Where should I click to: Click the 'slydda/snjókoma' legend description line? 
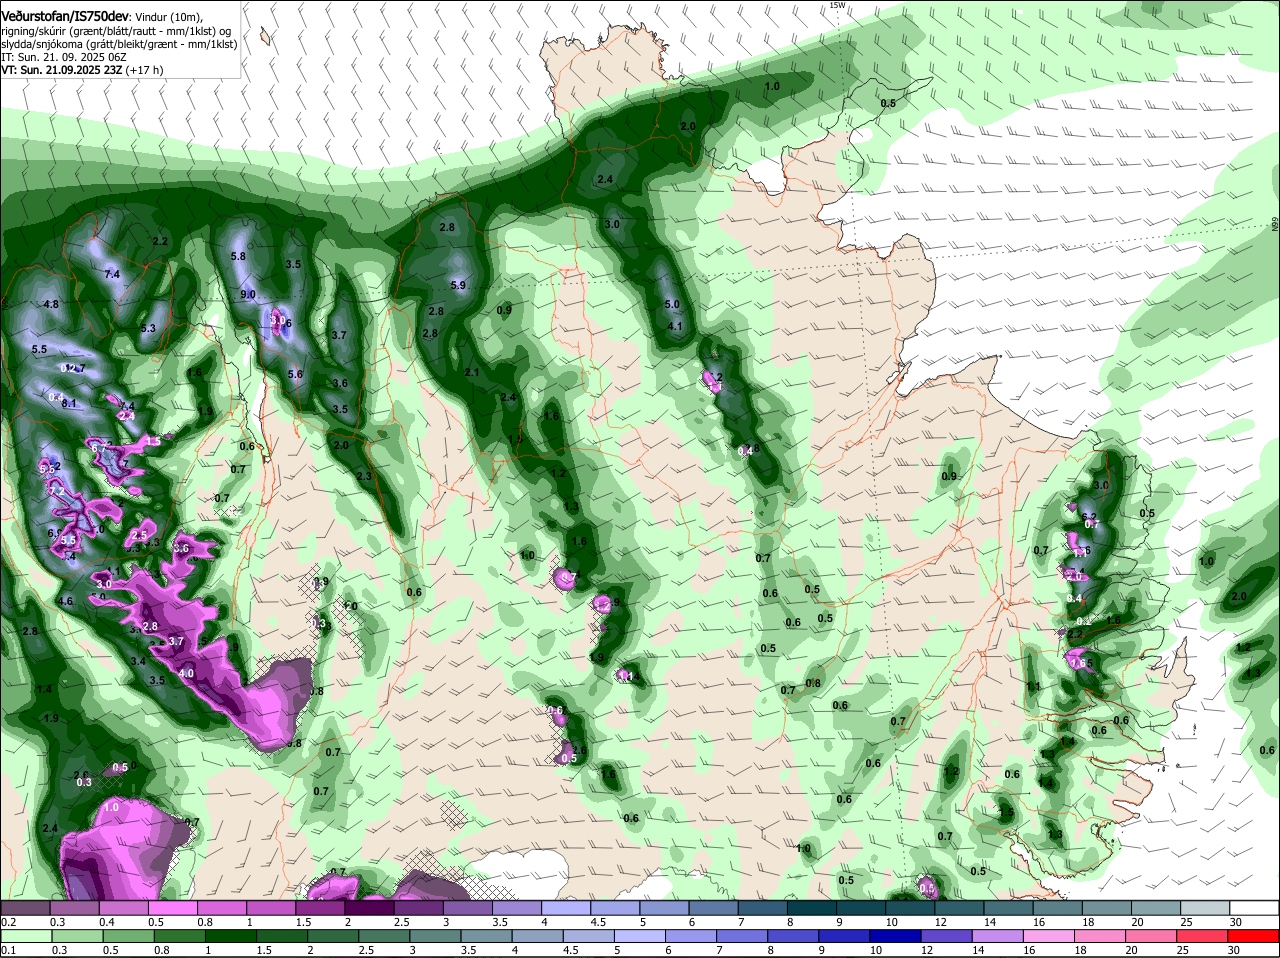(x=119, y=44)
